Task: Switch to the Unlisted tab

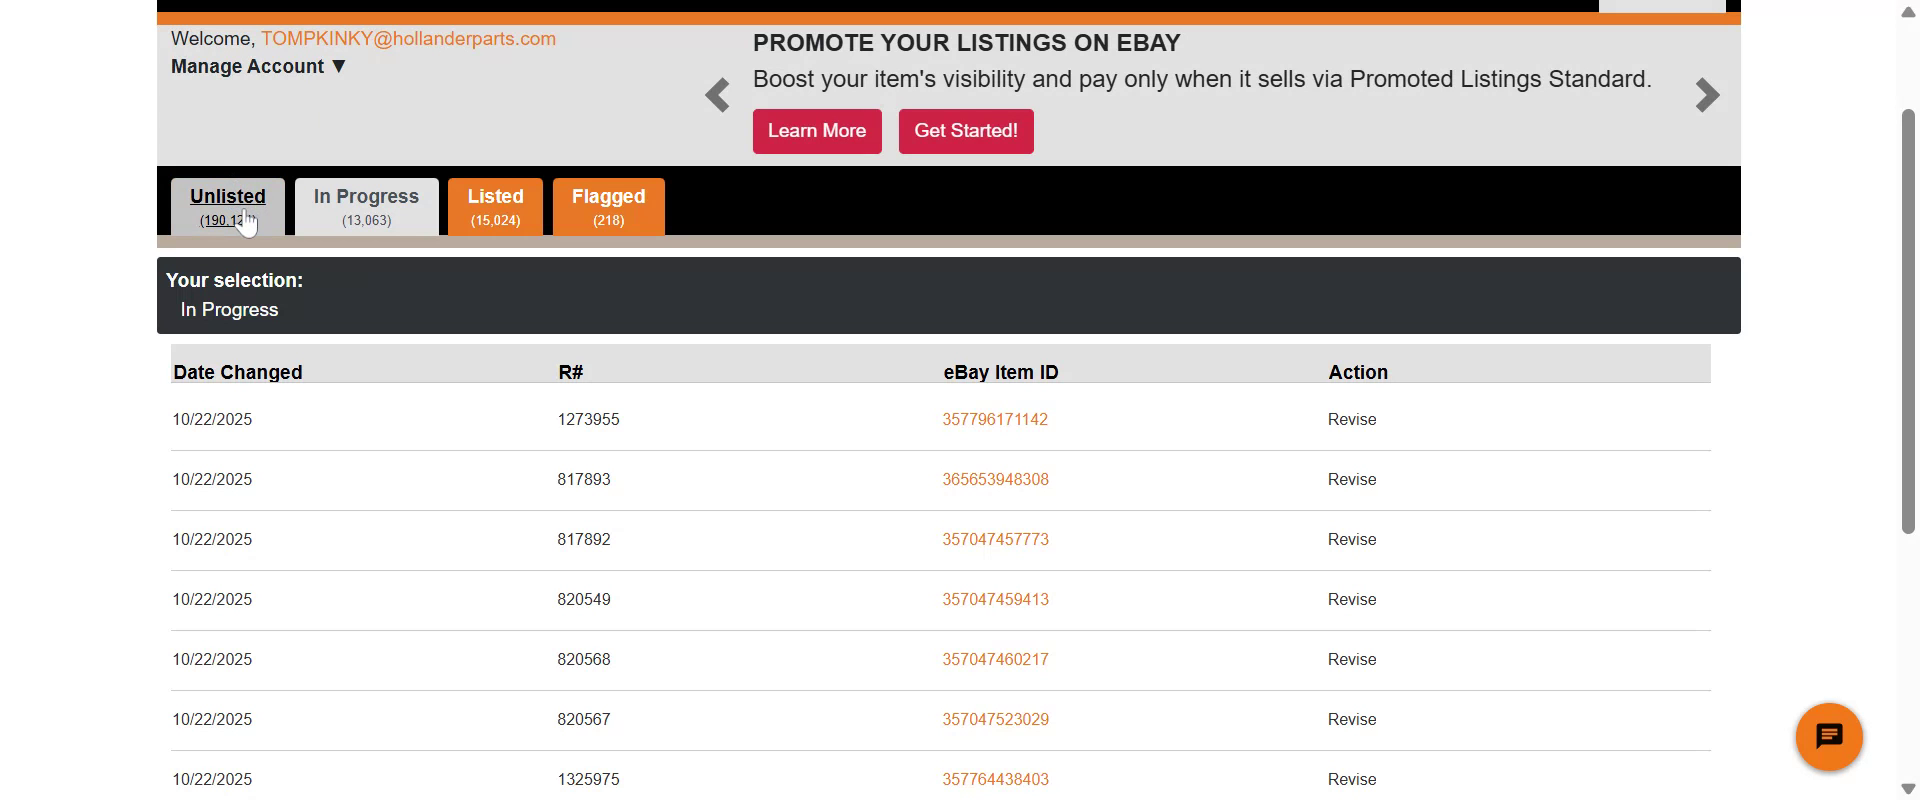Action: point(227,206)
